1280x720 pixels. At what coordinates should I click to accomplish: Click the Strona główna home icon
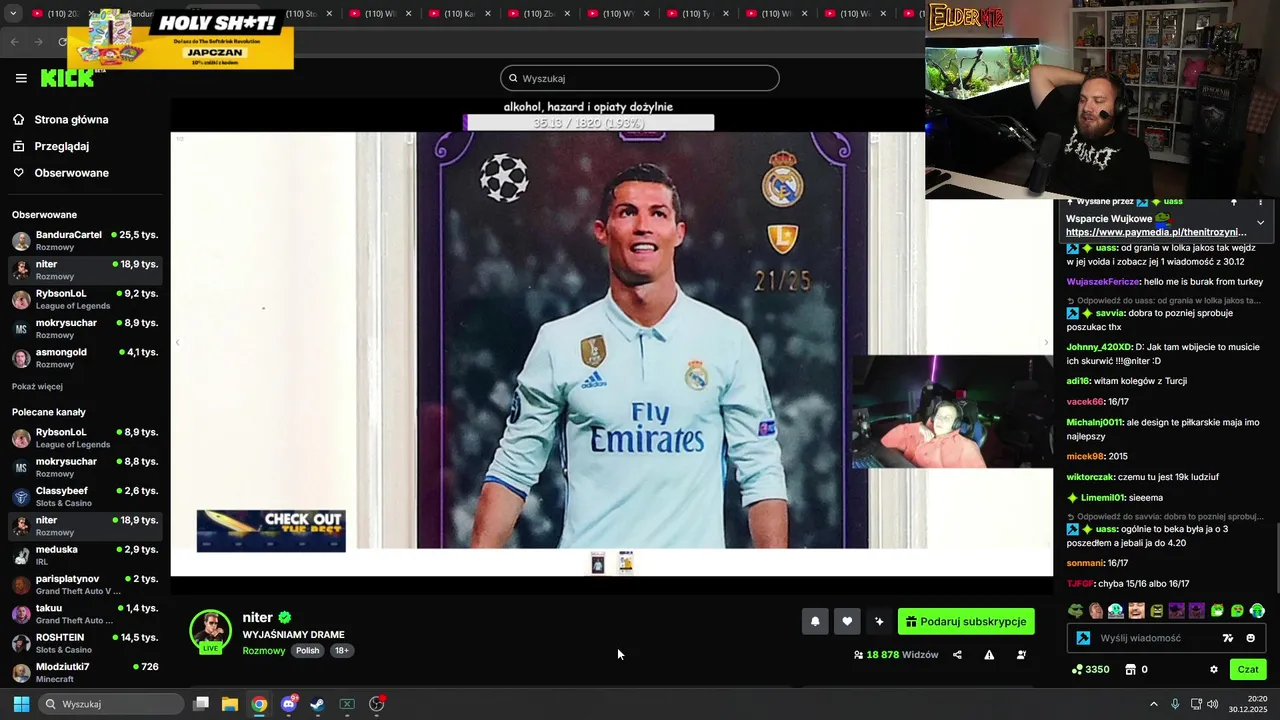[x=18, y=120]
